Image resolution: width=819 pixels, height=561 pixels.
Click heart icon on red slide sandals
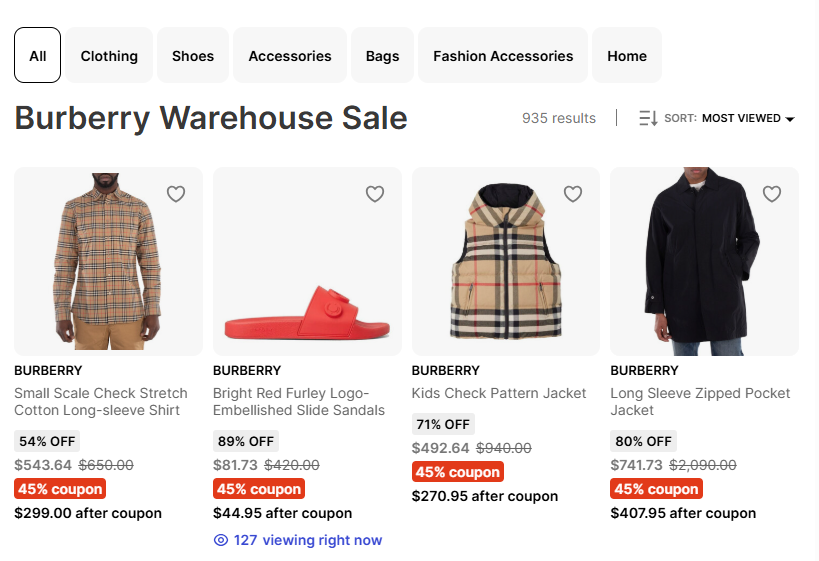(375, 194)
